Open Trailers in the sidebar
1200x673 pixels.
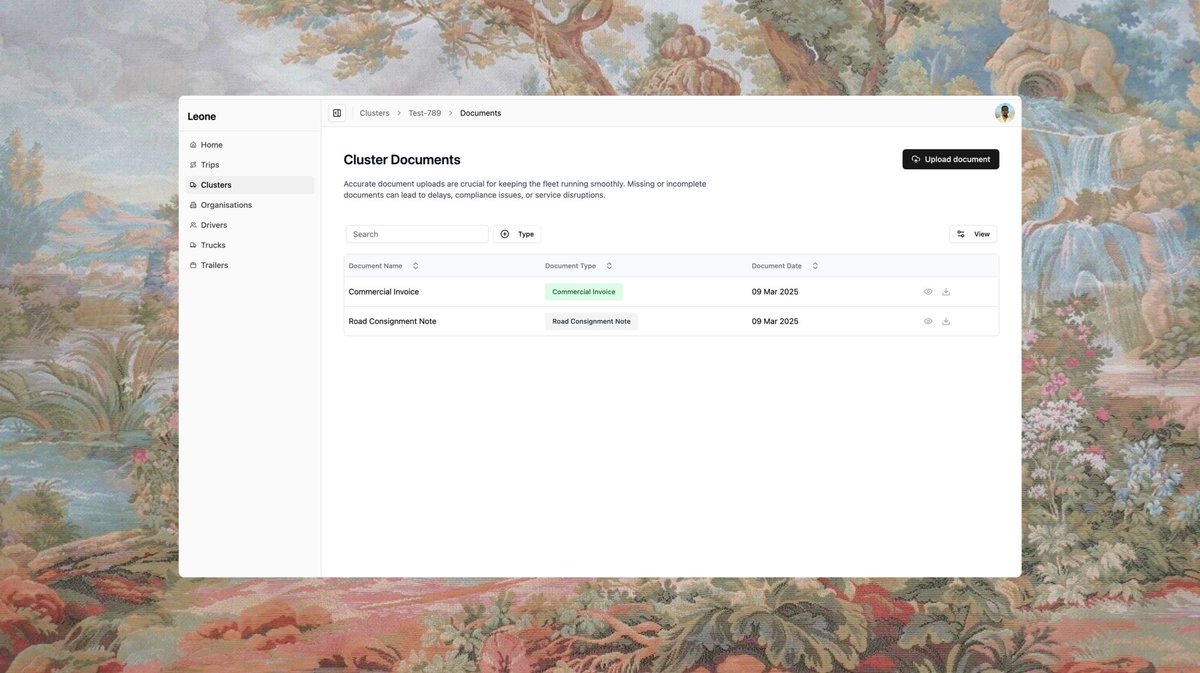coord(250,265)
